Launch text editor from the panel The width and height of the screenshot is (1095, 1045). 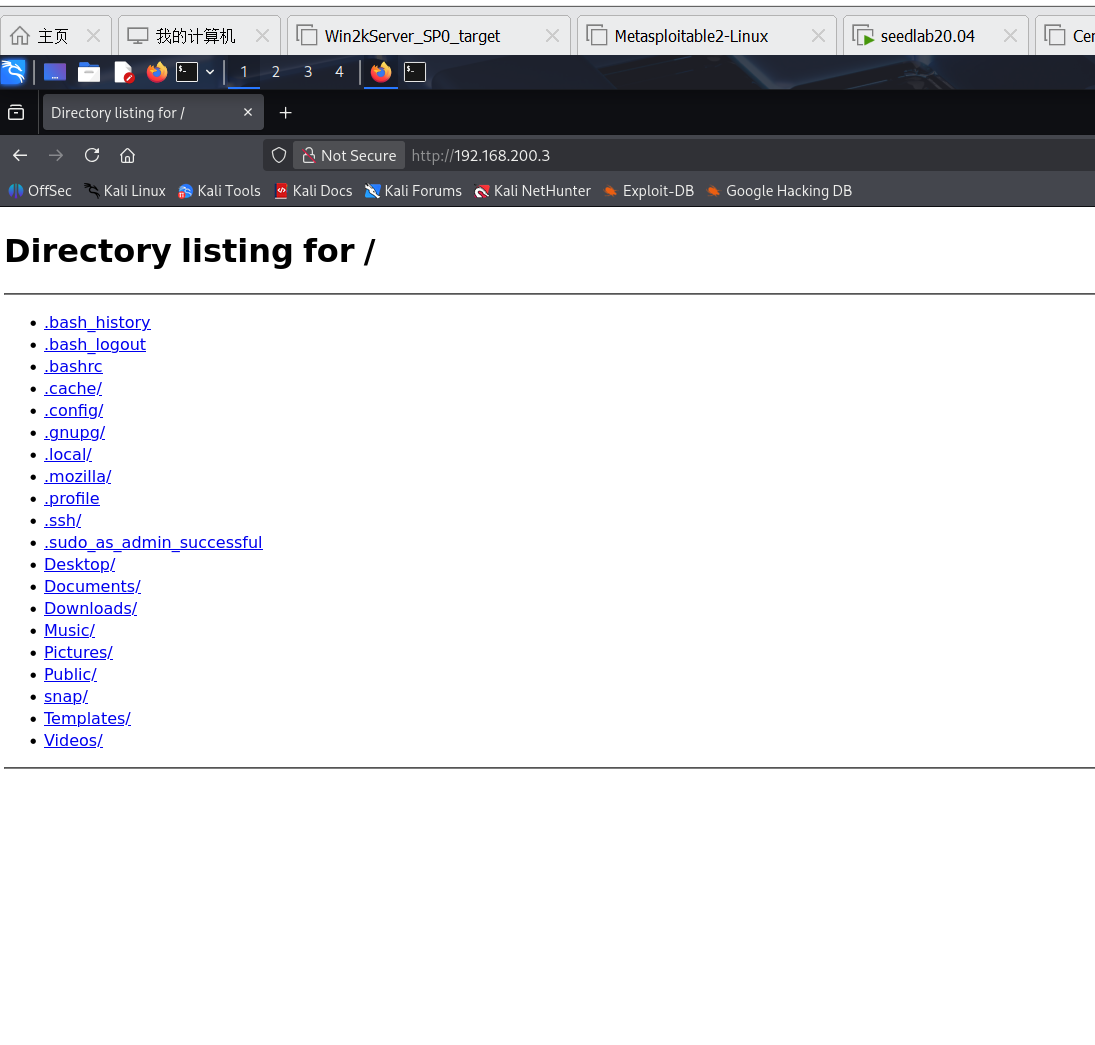pos(123,72)
